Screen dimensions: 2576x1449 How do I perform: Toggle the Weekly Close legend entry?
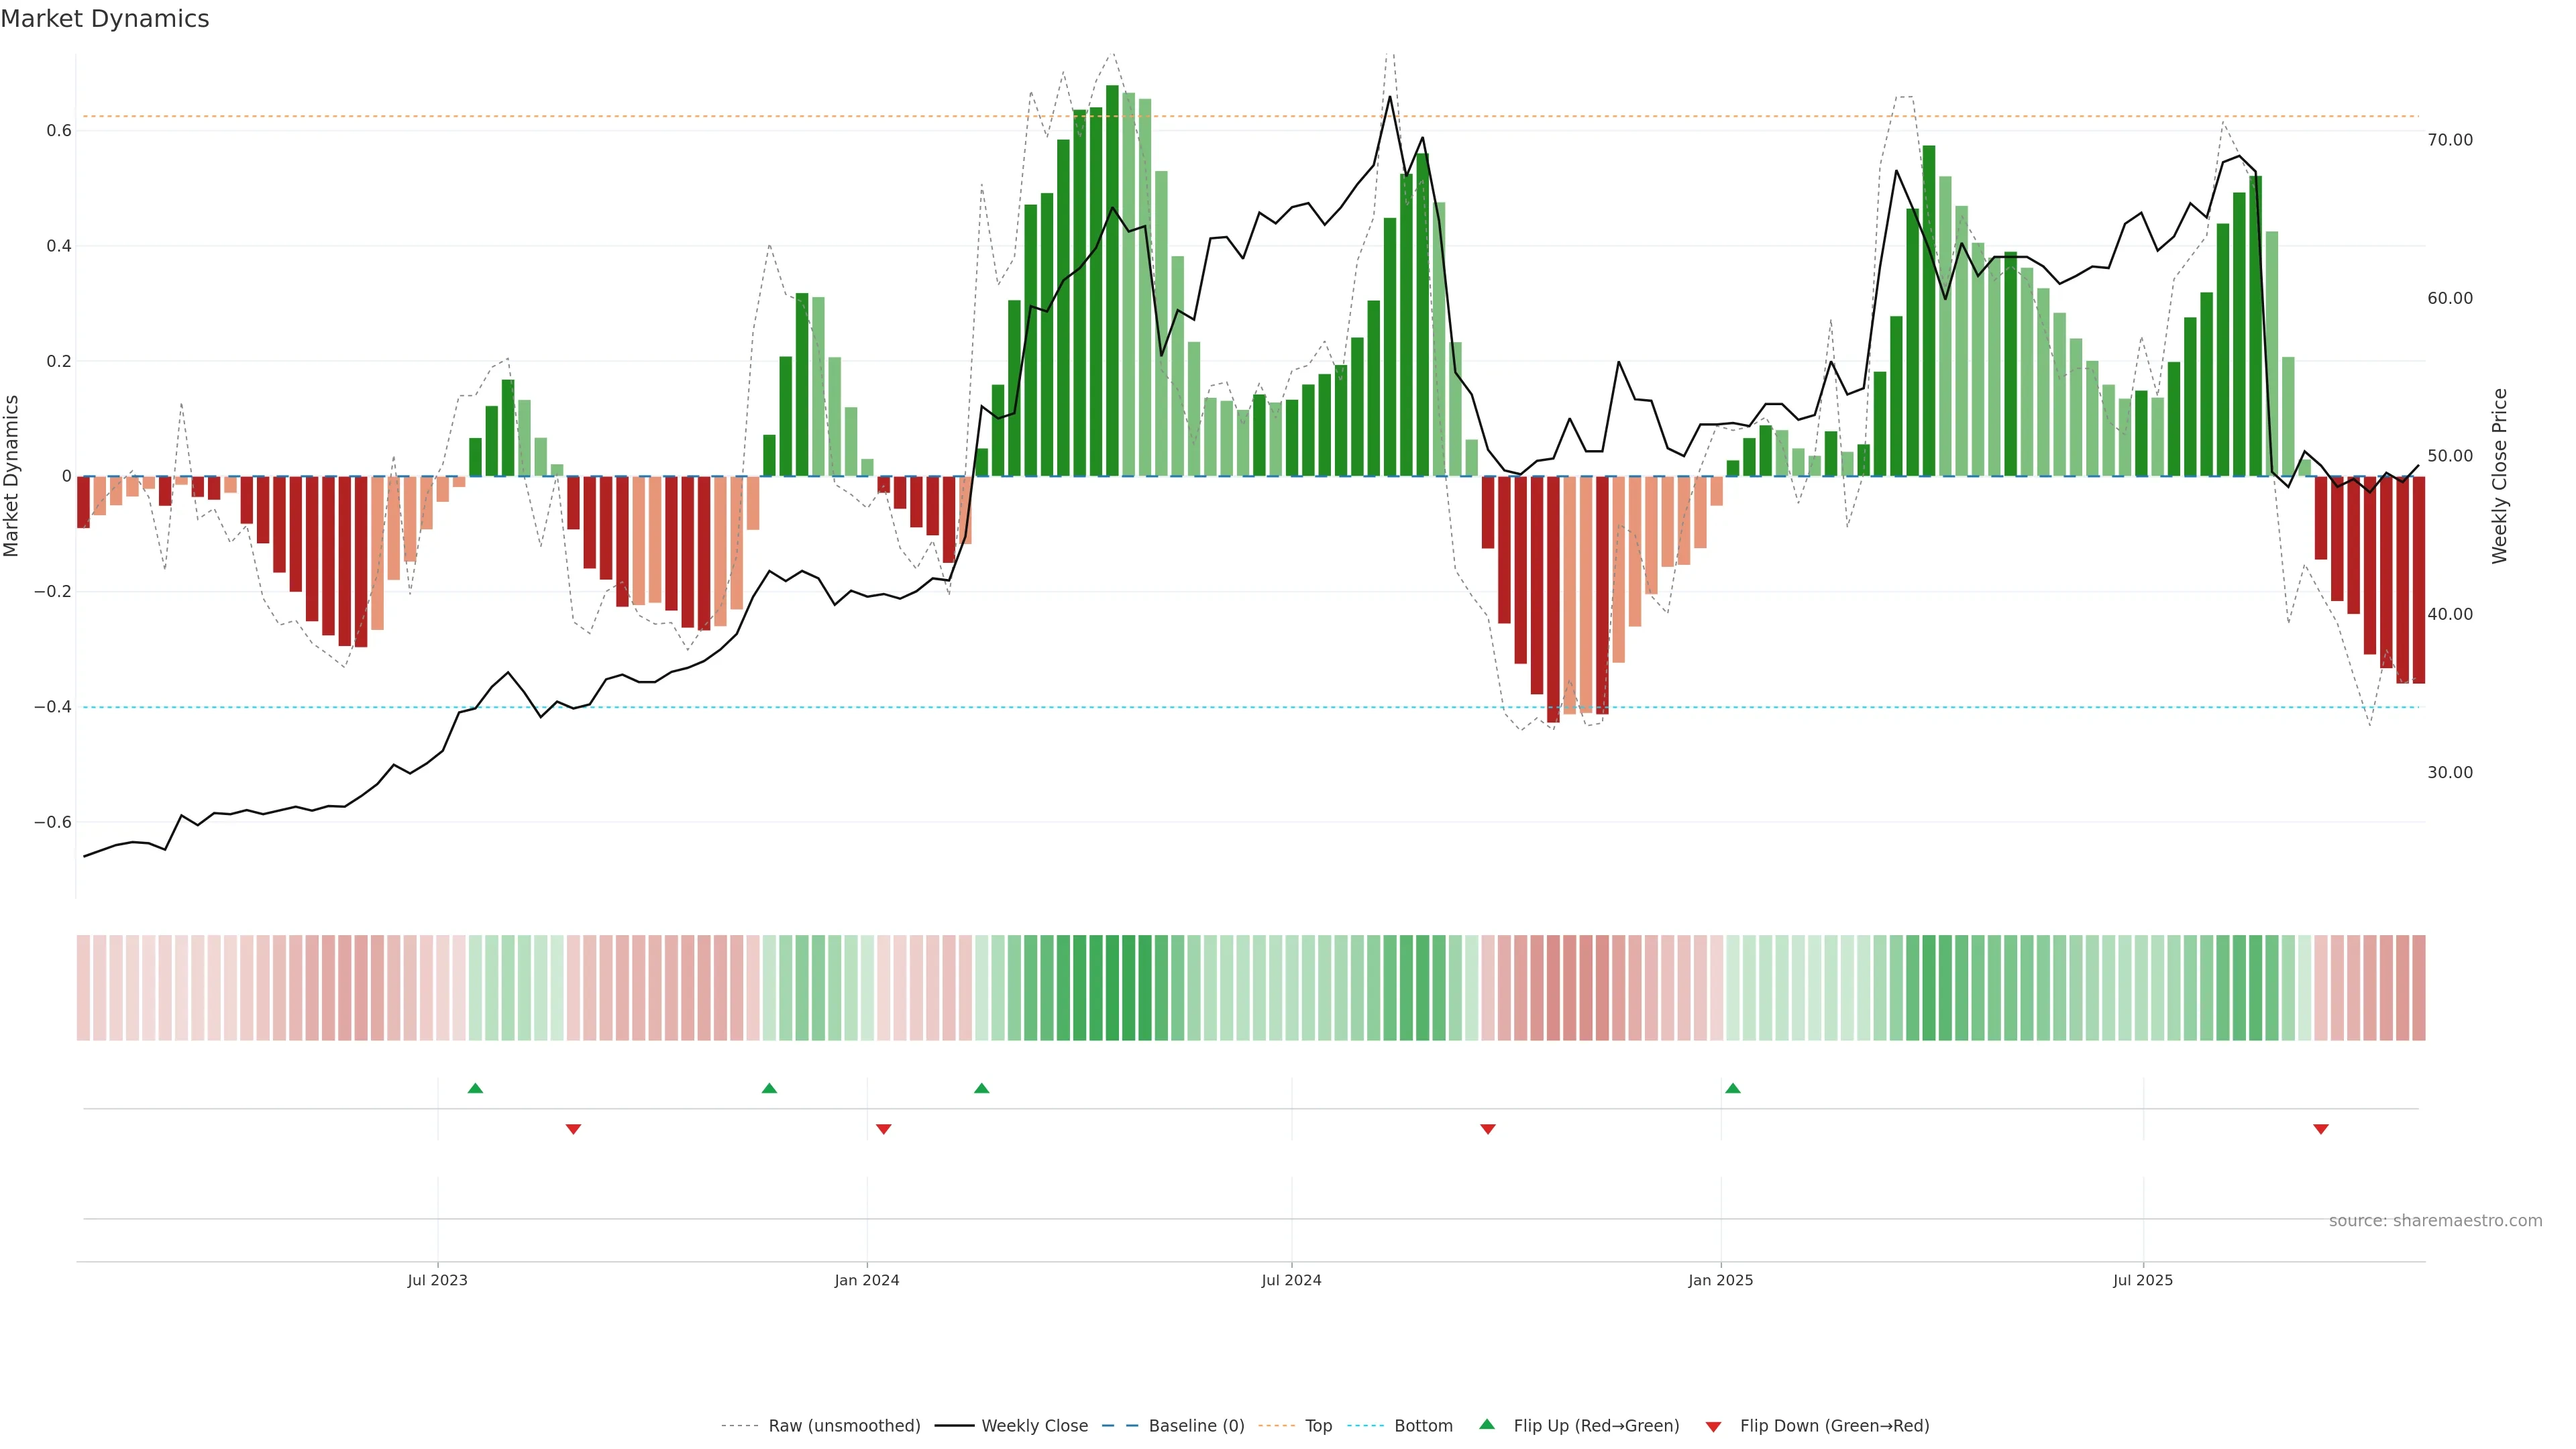[x=1034, y=1426]
